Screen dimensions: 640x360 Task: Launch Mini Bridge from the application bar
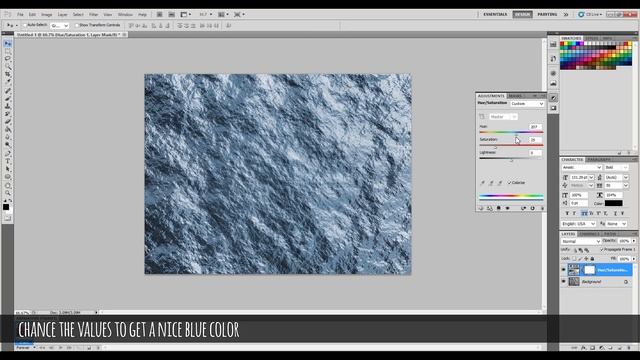(x=171, y=14)
